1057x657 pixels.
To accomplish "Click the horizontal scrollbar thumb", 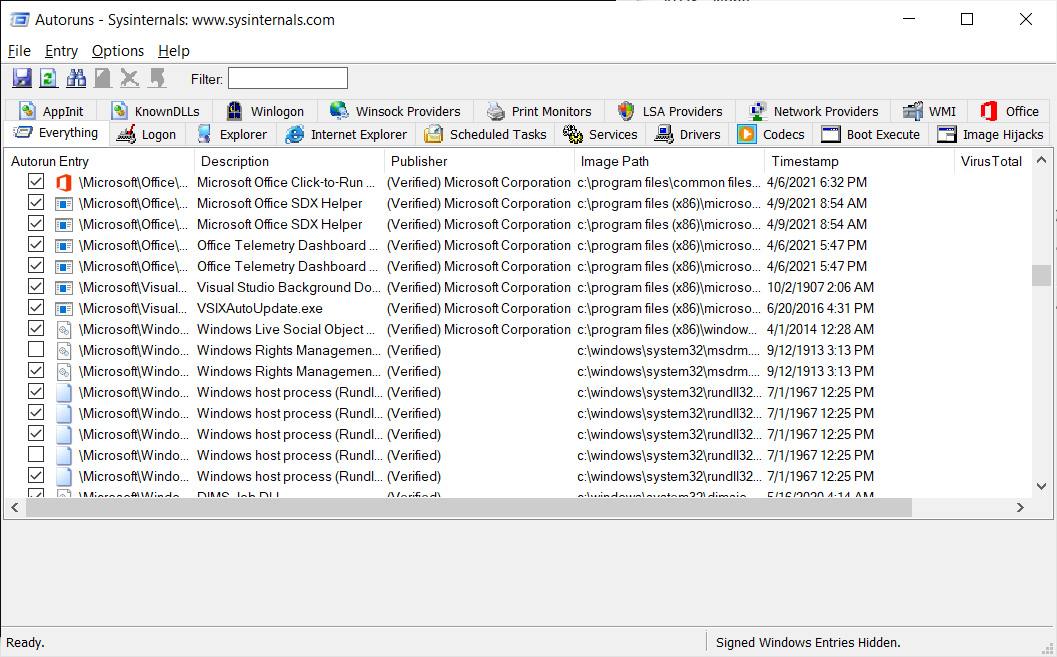I will pos(469,507).
